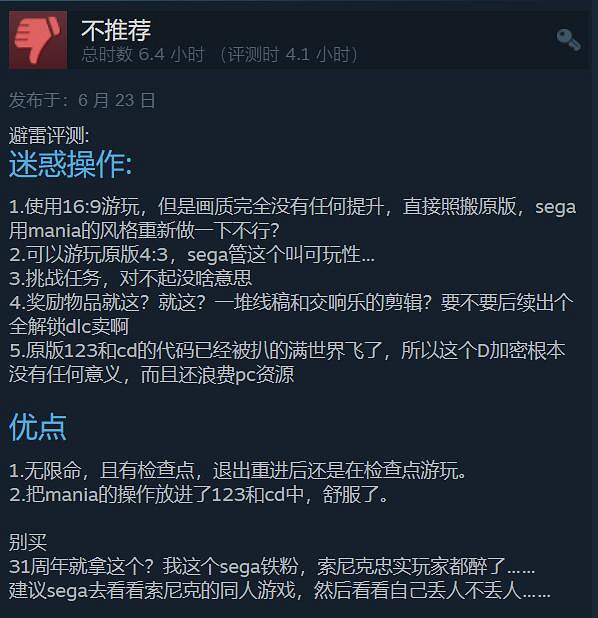Click the 总时数 6.4 小时 playtime text
This screenshot has height=618, width=598.
pyautogui.click(x=143, y=54)
